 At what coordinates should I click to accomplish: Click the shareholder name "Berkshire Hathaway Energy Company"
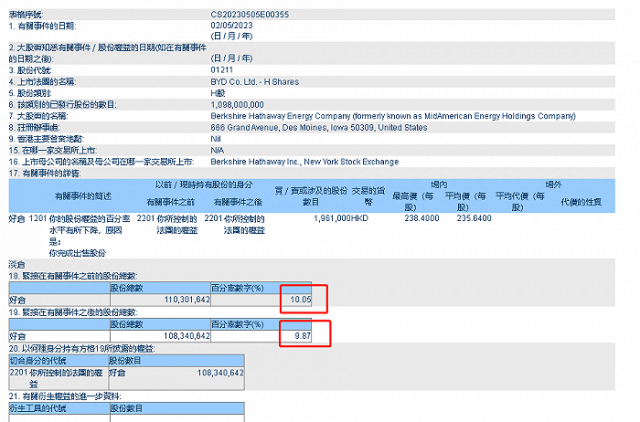click(x=280, y=116)
